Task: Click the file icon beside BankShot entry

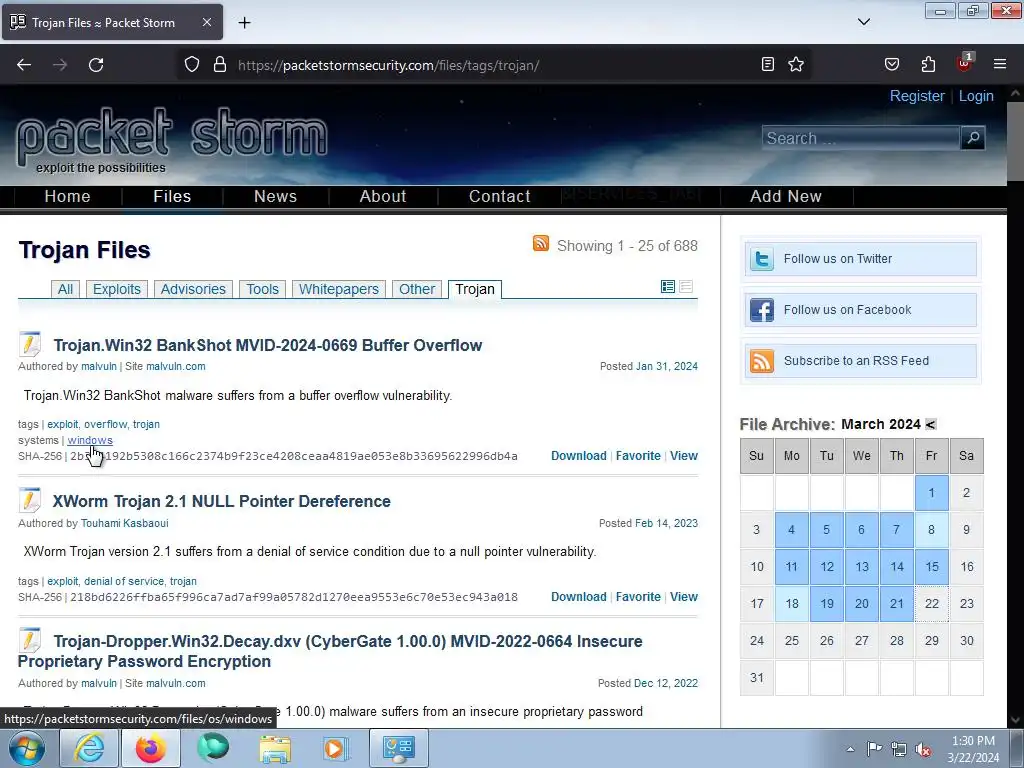Action: pos(29,344)
